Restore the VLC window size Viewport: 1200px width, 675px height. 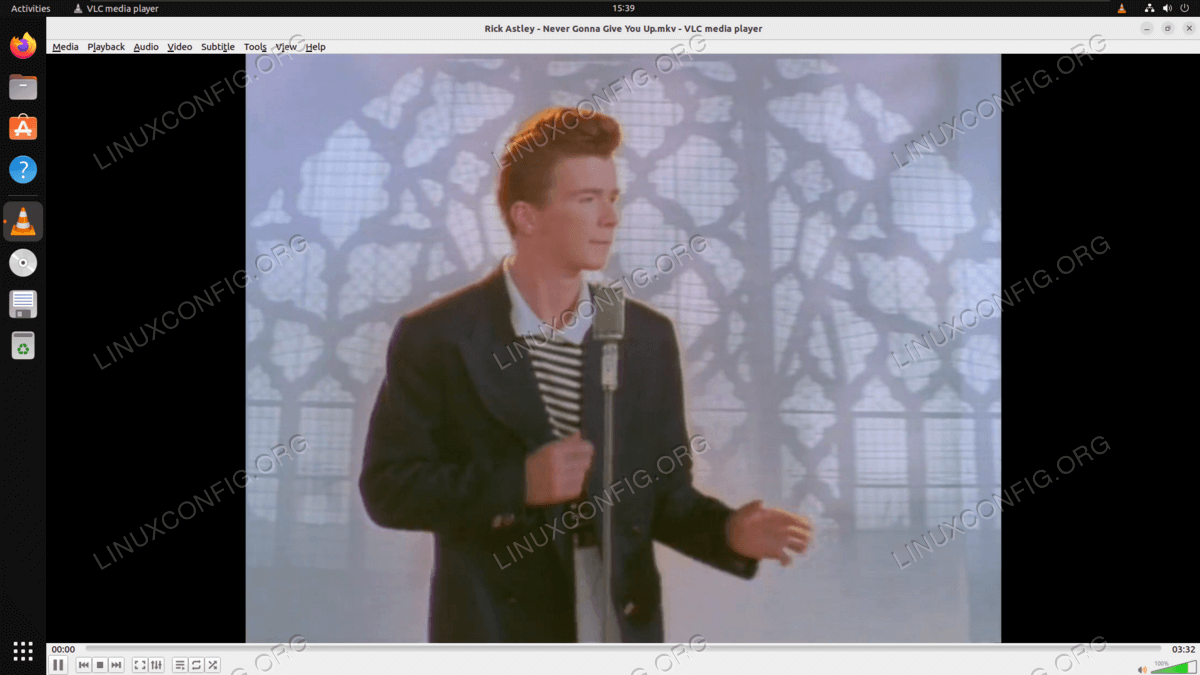tap(1167, 28)
